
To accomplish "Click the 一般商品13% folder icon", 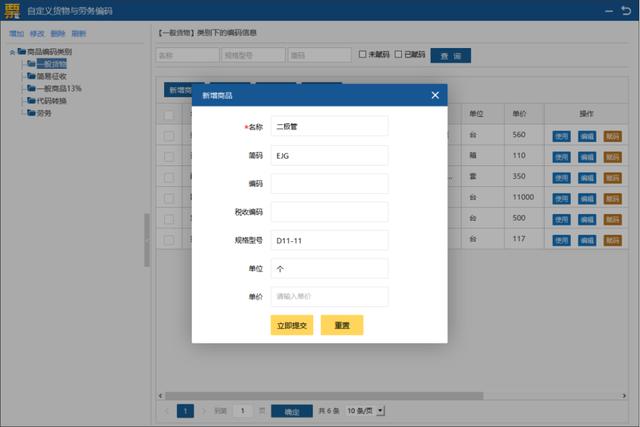I will click(x=32, y=88).
